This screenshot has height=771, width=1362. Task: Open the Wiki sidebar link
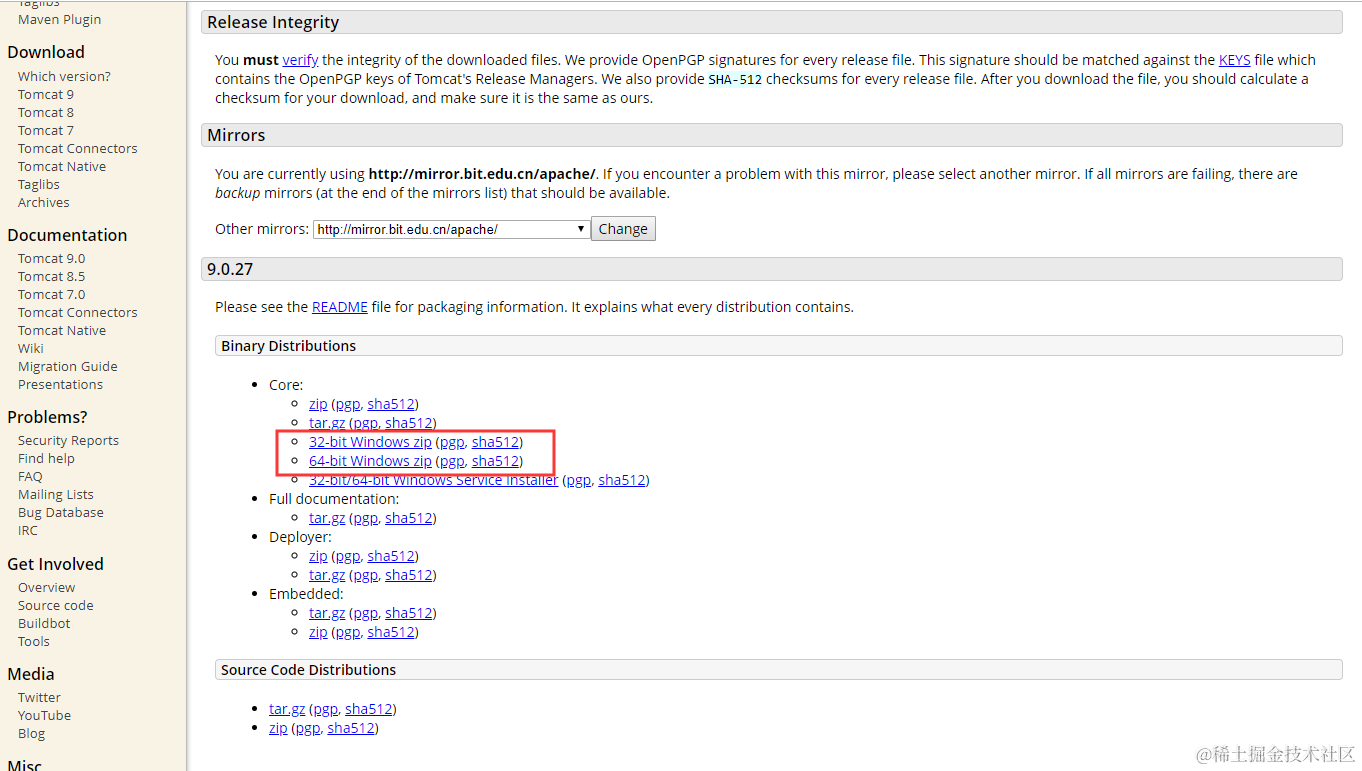pyautogui.click(x=31, y=348)
